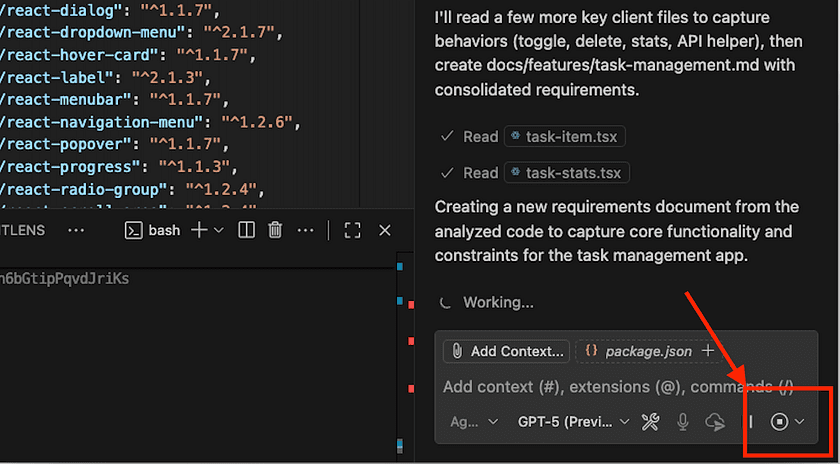Stop the running chat request
The width and height of the screenshot is (840, 464).
tap(779, 422)
